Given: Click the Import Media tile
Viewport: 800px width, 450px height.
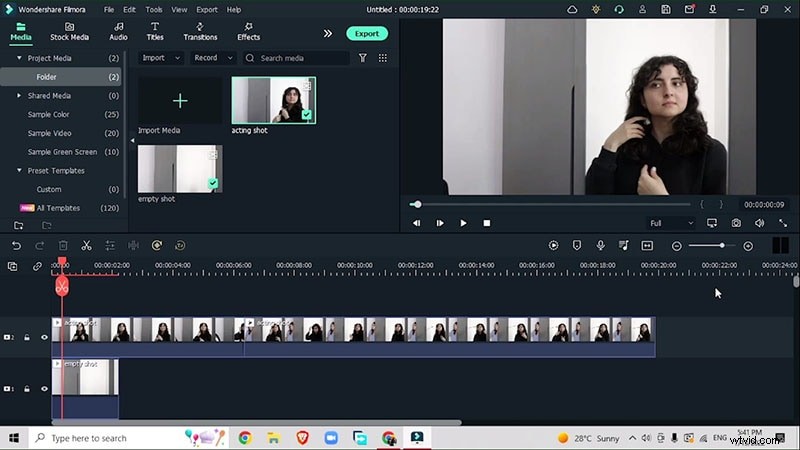Looking at the screenshot, I should point(180,101).
